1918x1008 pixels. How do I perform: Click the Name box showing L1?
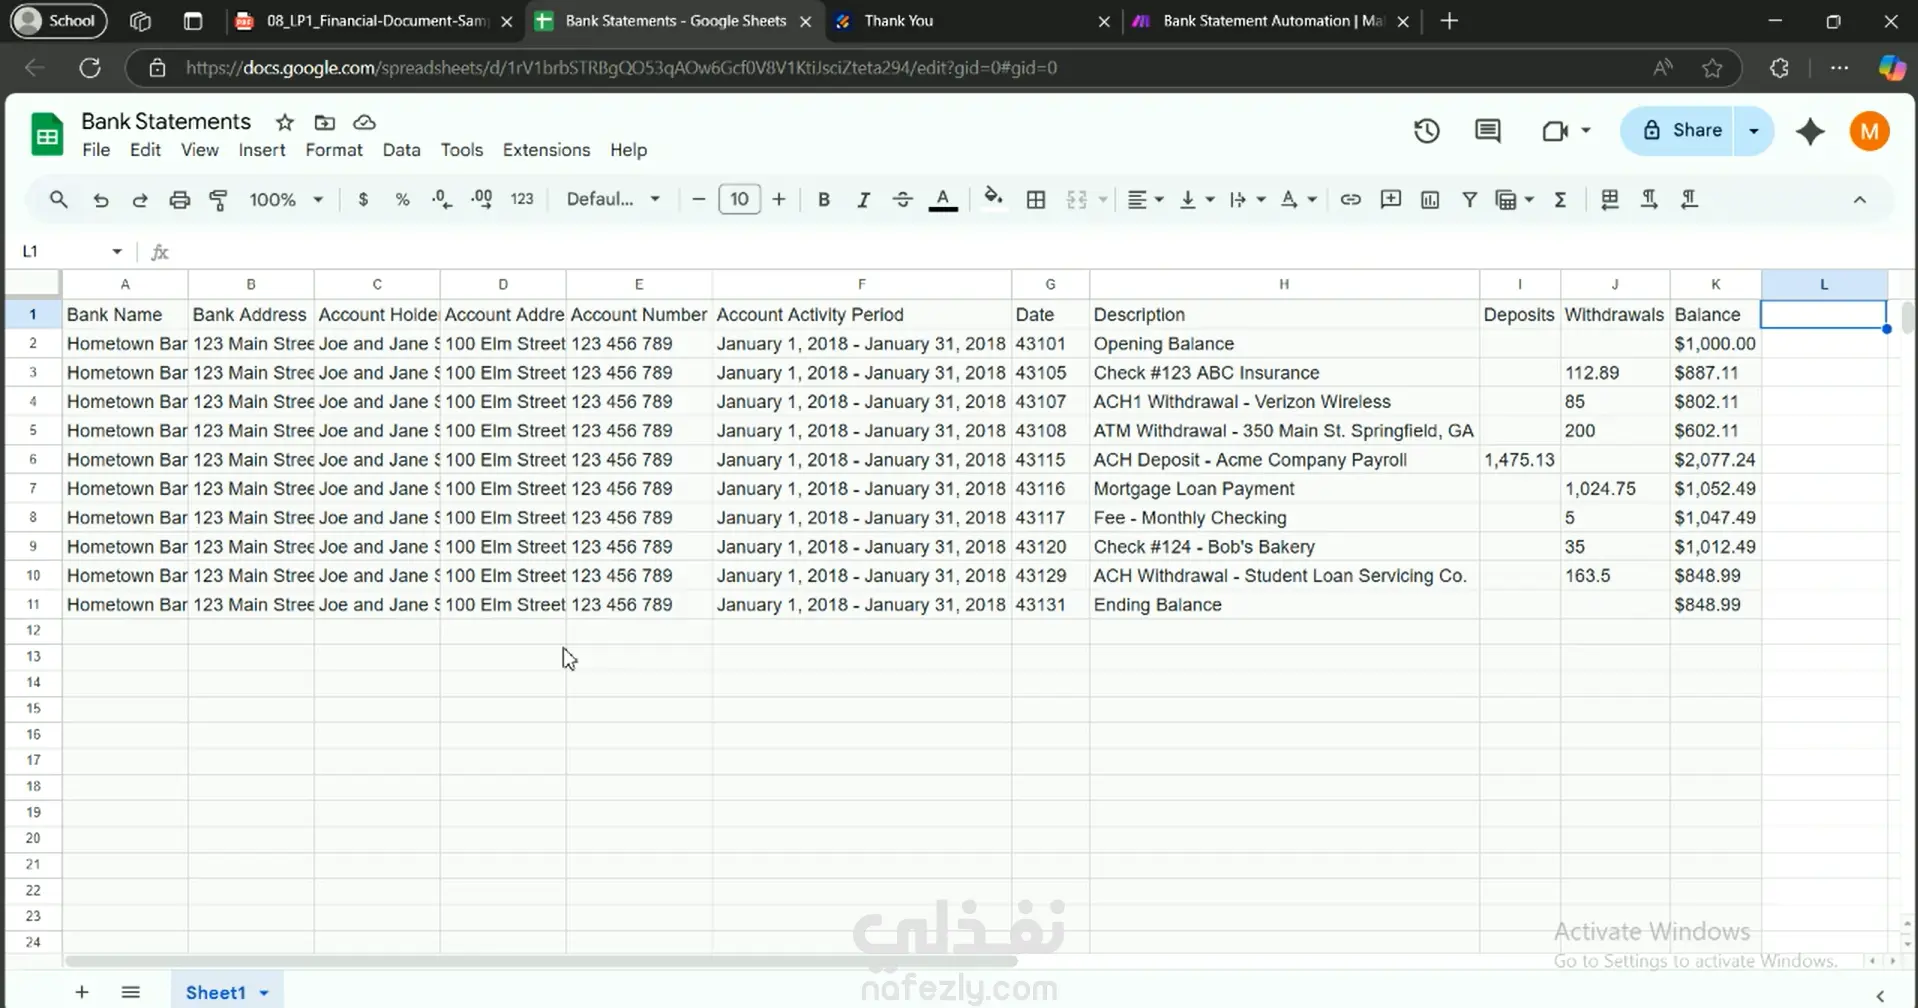[x=72, y=251]
